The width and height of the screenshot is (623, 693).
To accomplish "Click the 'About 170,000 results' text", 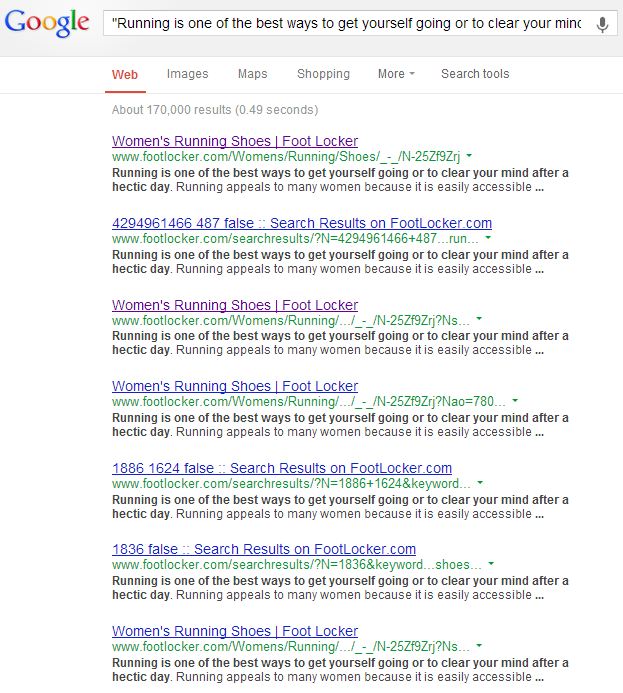I will [215, 110].
